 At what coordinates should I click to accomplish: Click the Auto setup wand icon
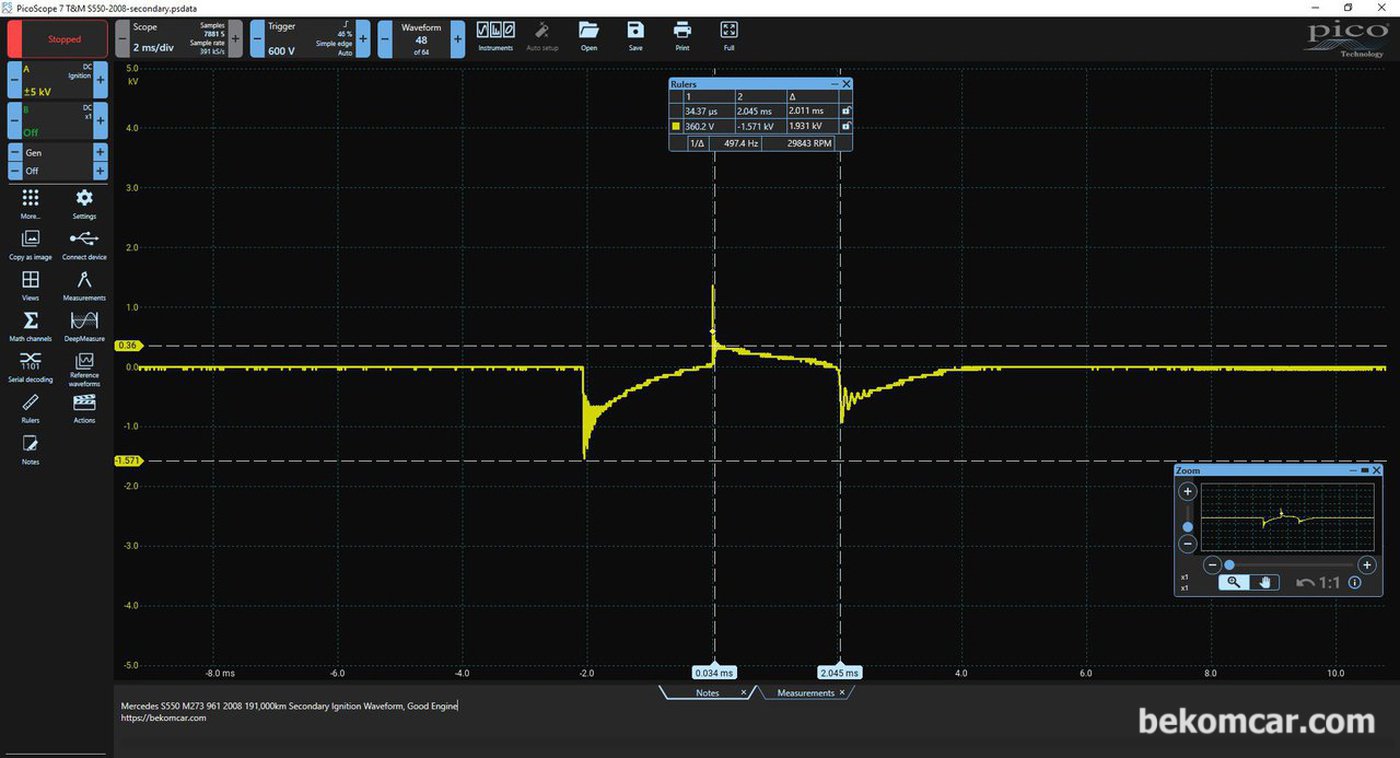[542, 36]
